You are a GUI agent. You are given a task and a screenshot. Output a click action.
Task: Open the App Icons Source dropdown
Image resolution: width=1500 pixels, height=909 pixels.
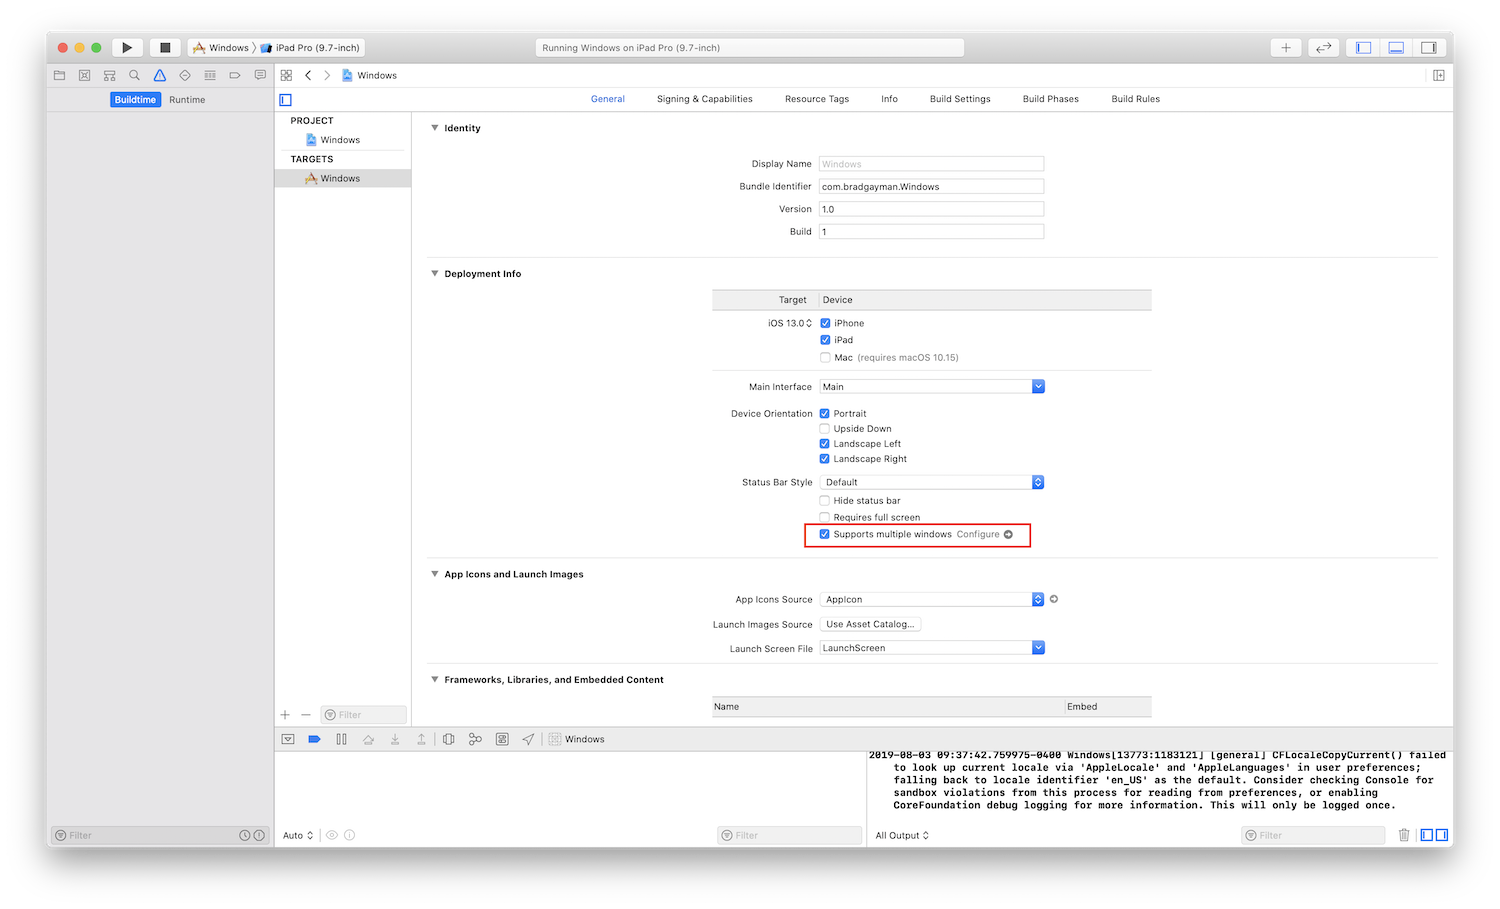point(932,599)
